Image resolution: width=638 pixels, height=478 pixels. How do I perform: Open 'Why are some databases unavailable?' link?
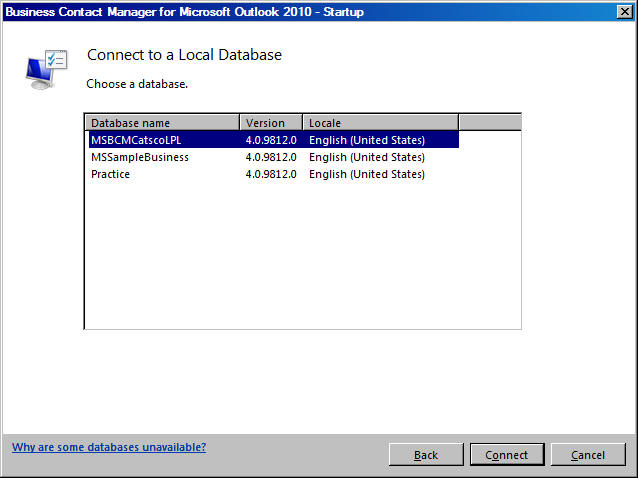(x=109, y=447)
